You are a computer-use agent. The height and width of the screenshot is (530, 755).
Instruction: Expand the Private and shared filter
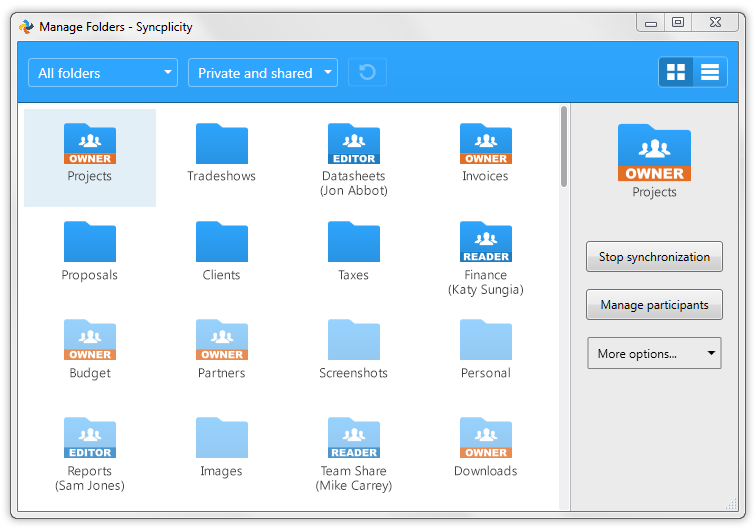pyautogui.click(x=263, y=73)
